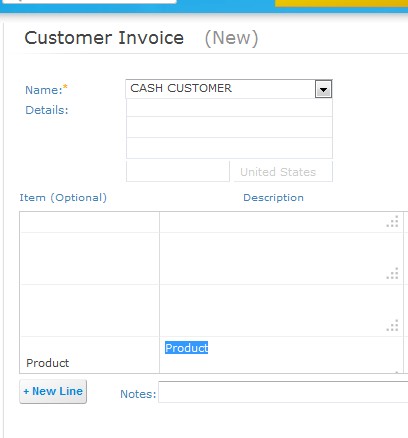Grab the second description row resize handle
408x438 pixels.
[x=392, y=273]
